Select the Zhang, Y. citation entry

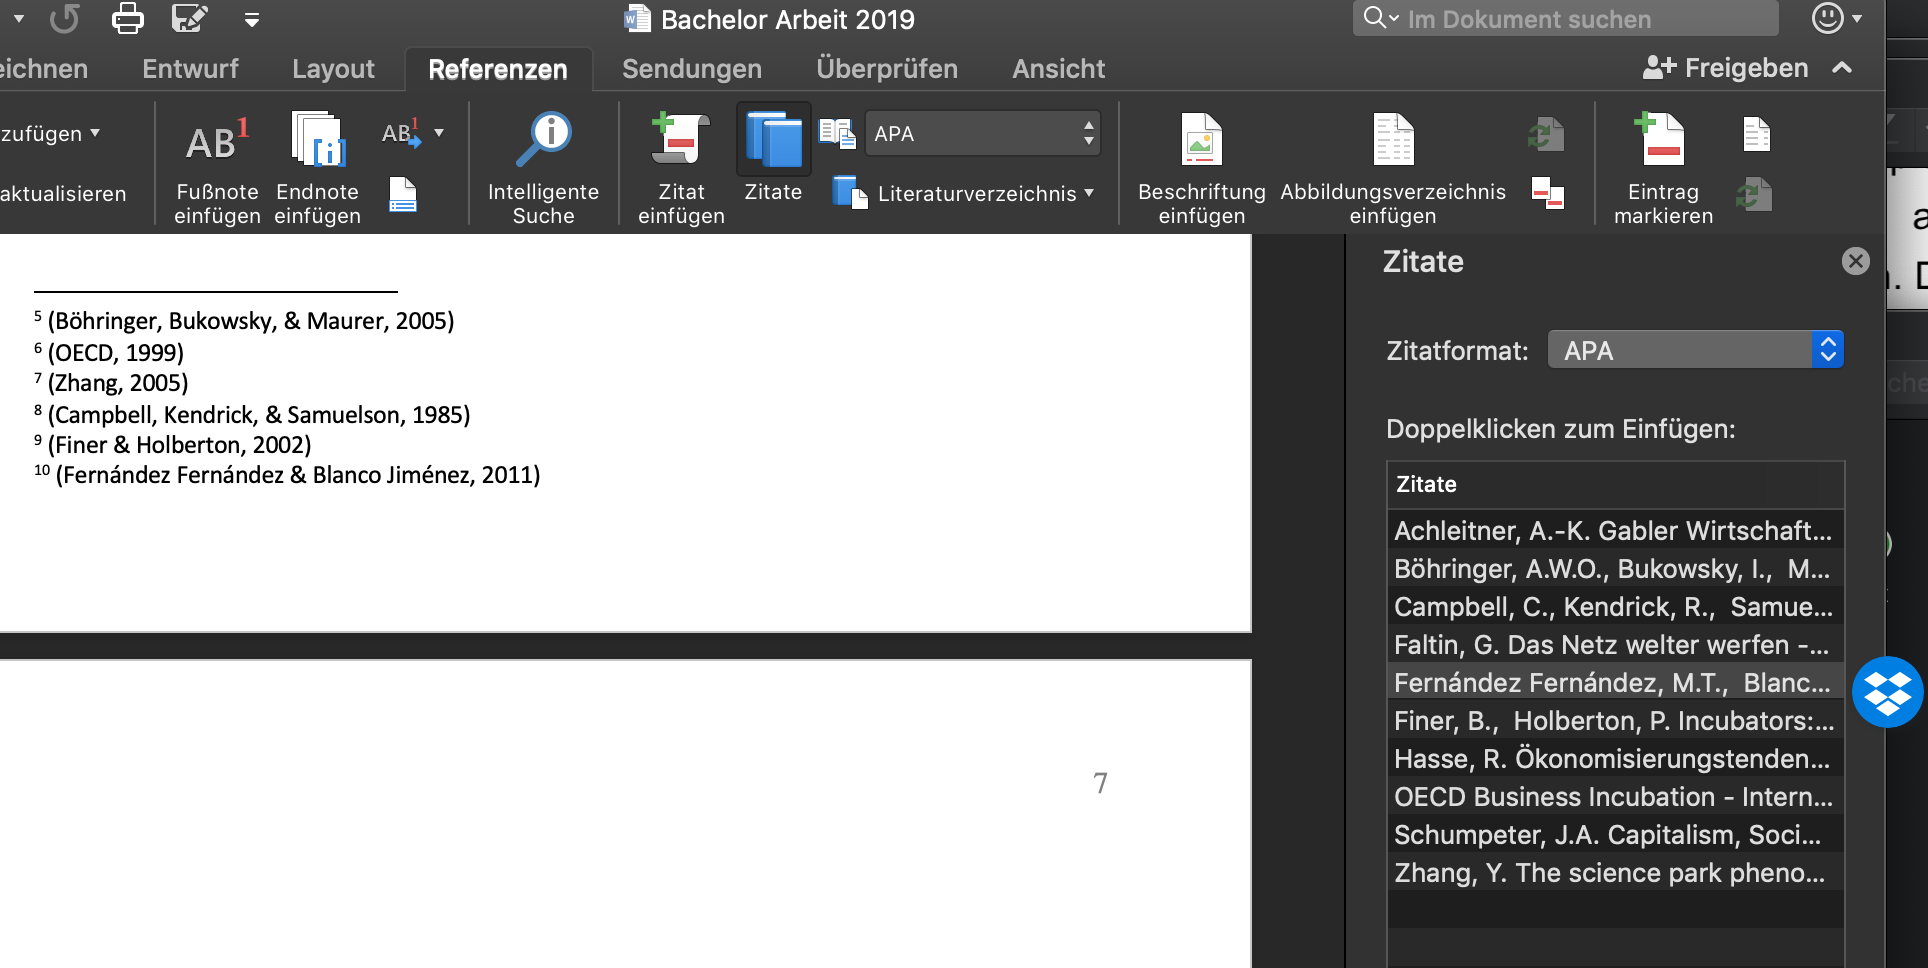click(1615, 872)
